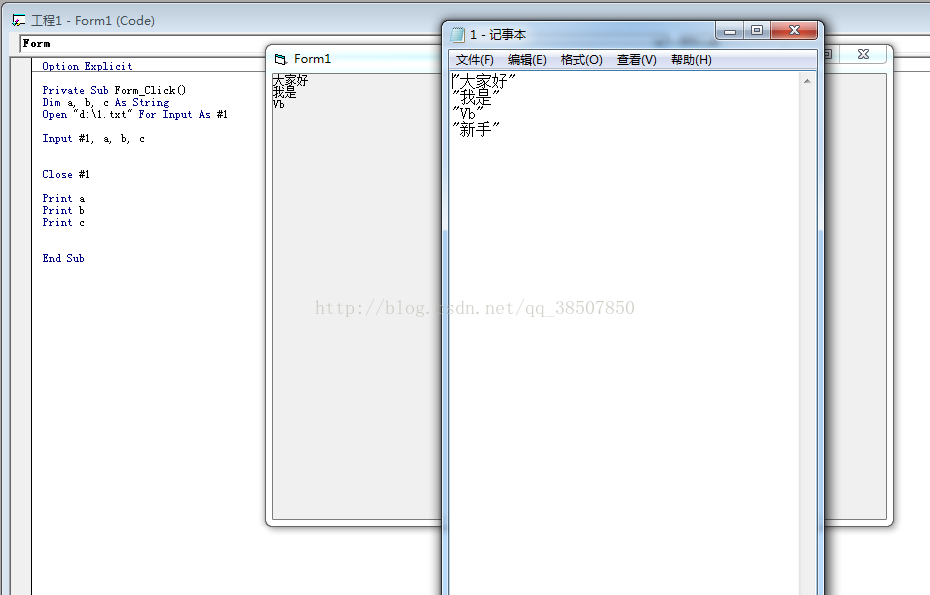Click the Form1 window title icon
The height and width of the screenshot is (595, 930).
[281, 59]
